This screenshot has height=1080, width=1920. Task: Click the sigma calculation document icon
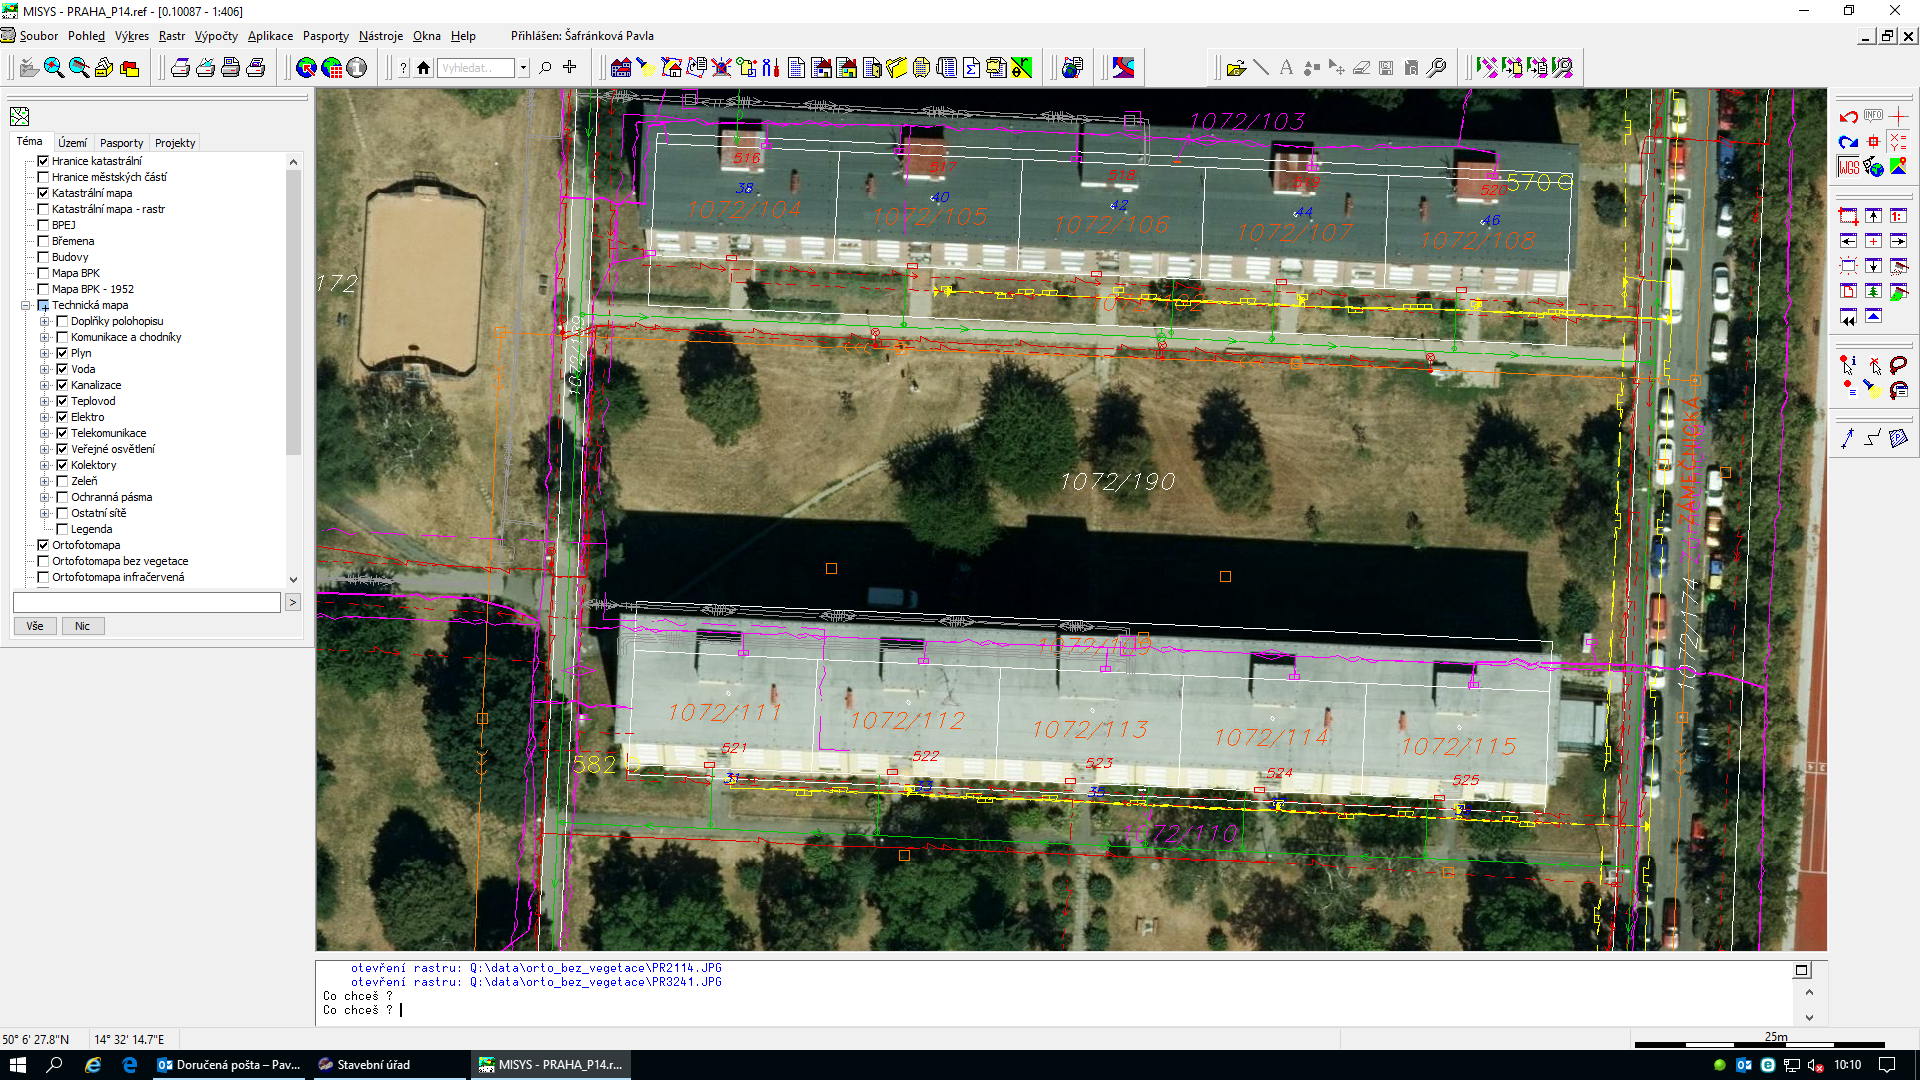click(971, 68)
